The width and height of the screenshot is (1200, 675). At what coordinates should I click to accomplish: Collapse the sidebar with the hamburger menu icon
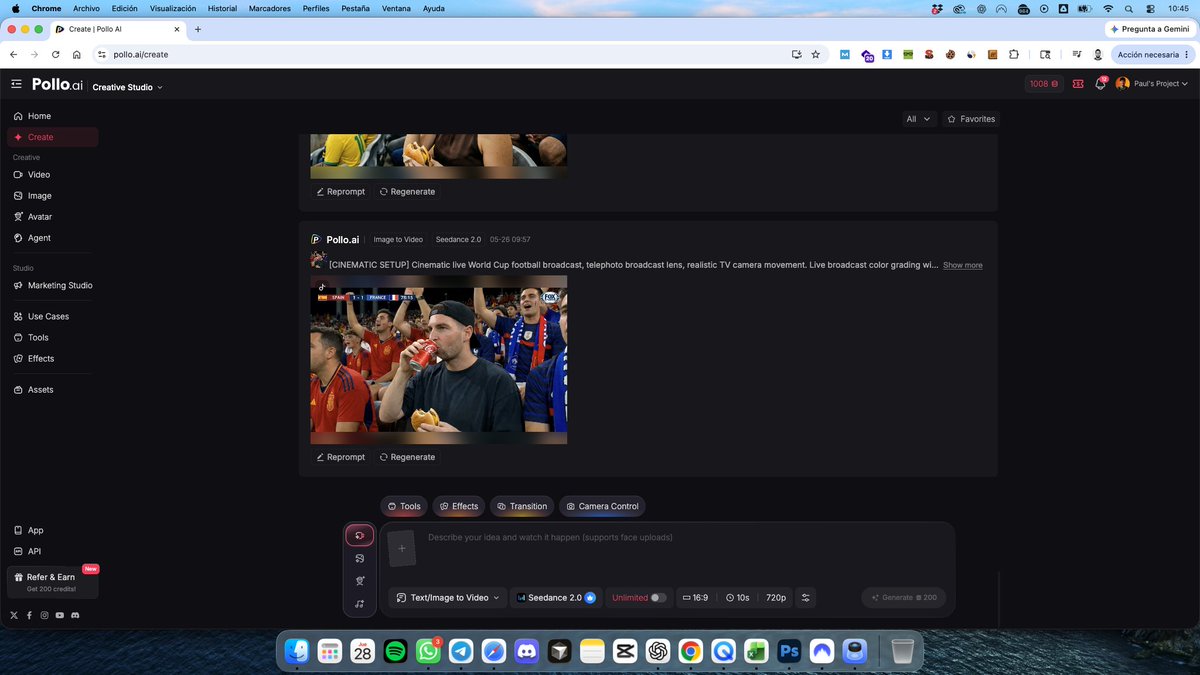(x=16, y=84)
